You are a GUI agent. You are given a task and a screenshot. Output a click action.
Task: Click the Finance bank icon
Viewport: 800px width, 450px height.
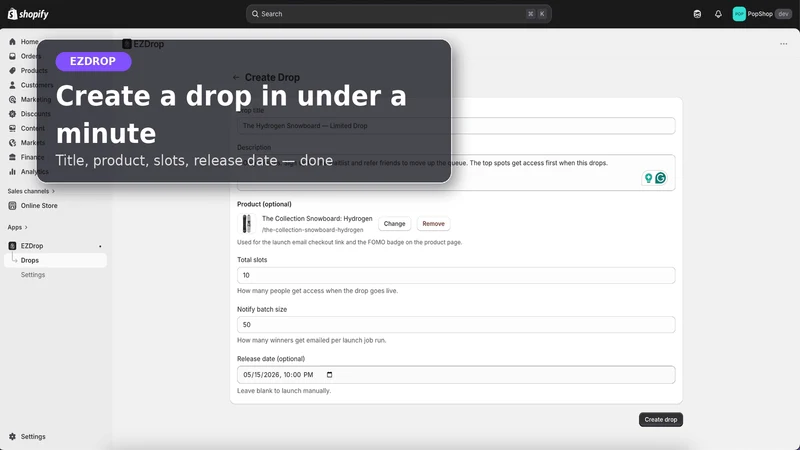tap(12, 157)
